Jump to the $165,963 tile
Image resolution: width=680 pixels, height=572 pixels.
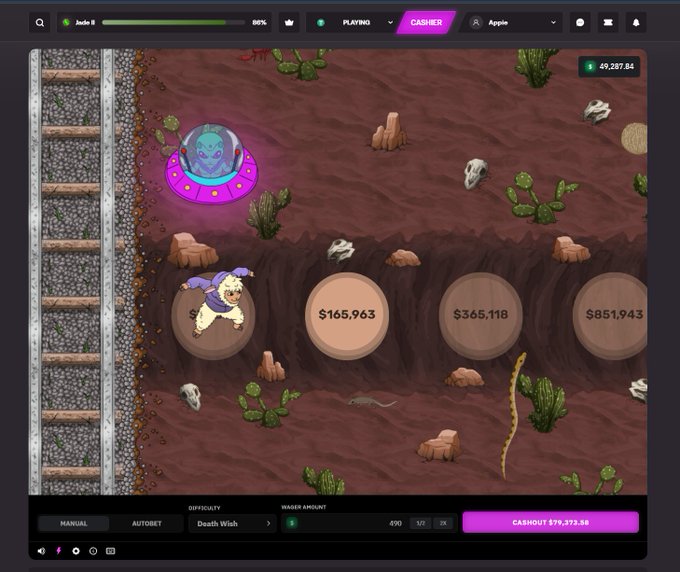[347, 315]
